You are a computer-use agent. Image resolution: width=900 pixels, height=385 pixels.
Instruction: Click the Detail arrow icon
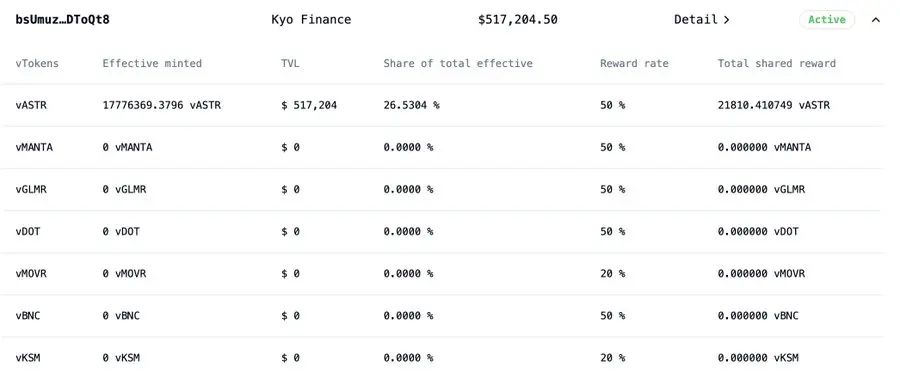(x=726, y=20)
